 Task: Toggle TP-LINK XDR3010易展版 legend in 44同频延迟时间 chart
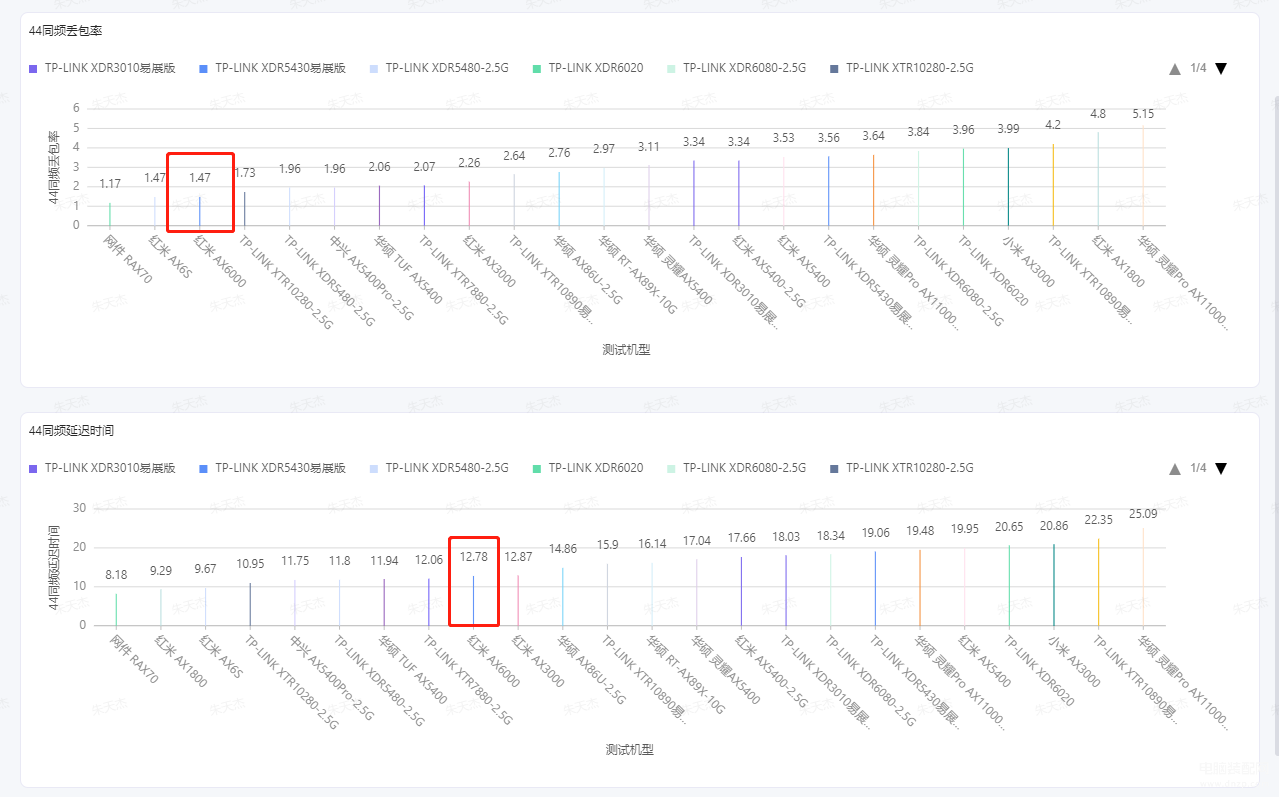click(x=102, y=468)
